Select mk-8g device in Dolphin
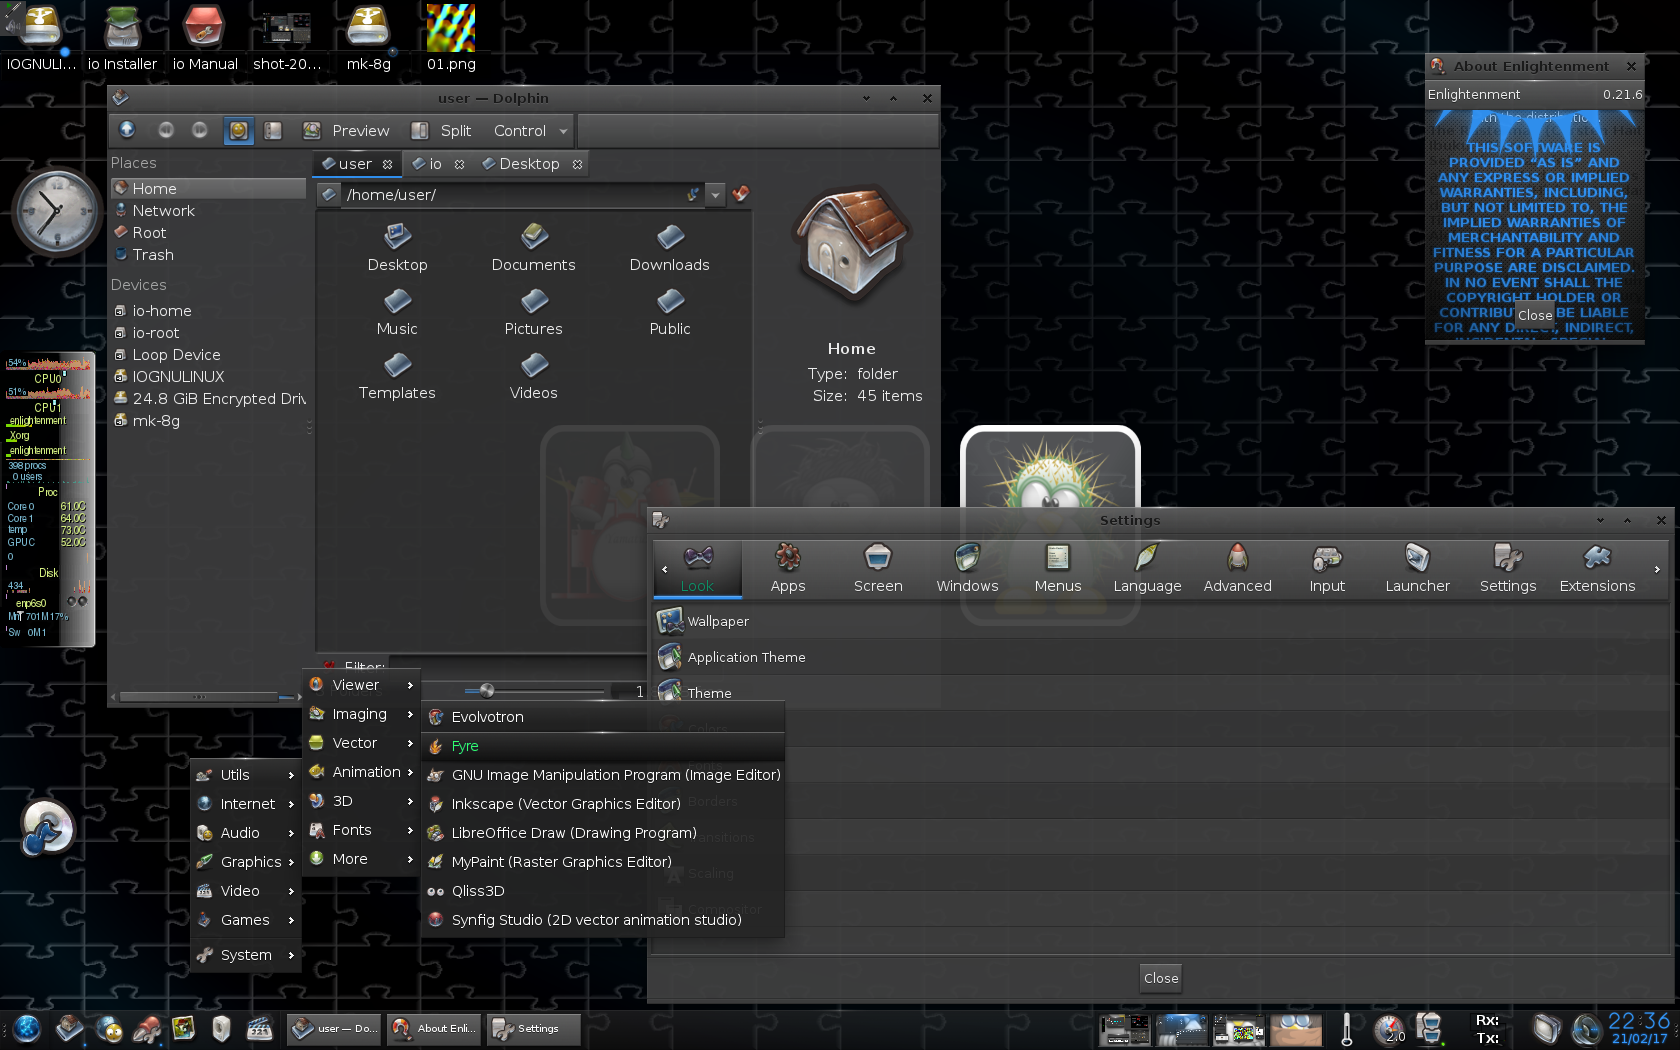 pyautogui.click(x=208, y=421)
